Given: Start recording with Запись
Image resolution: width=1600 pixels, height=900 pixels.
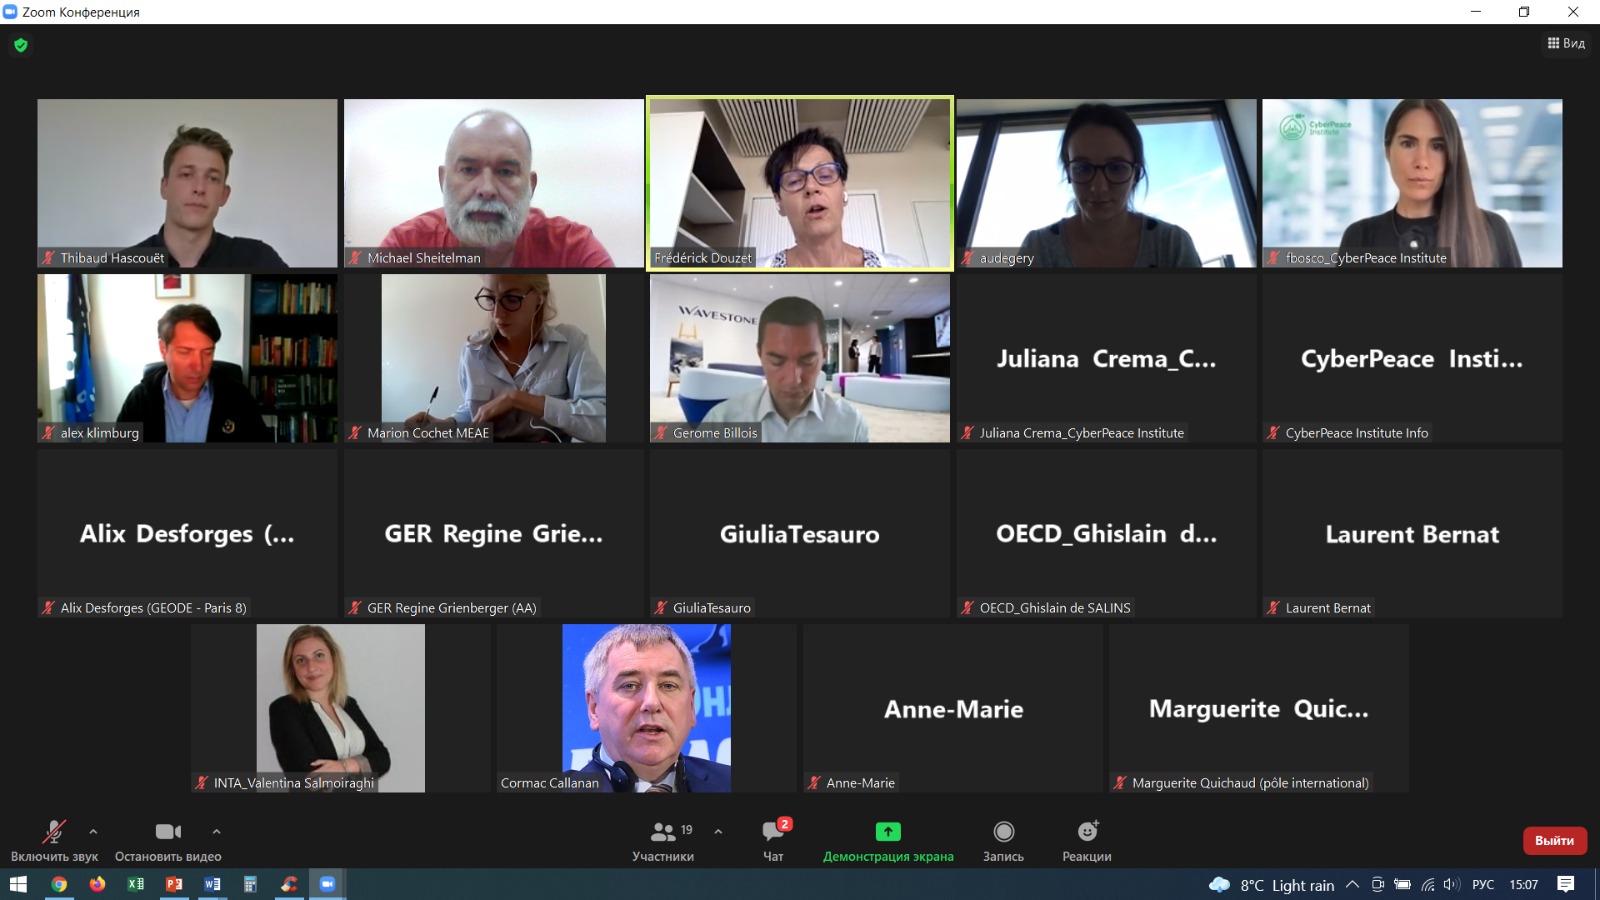Looking at the screenshot, I should point(1003,841).
